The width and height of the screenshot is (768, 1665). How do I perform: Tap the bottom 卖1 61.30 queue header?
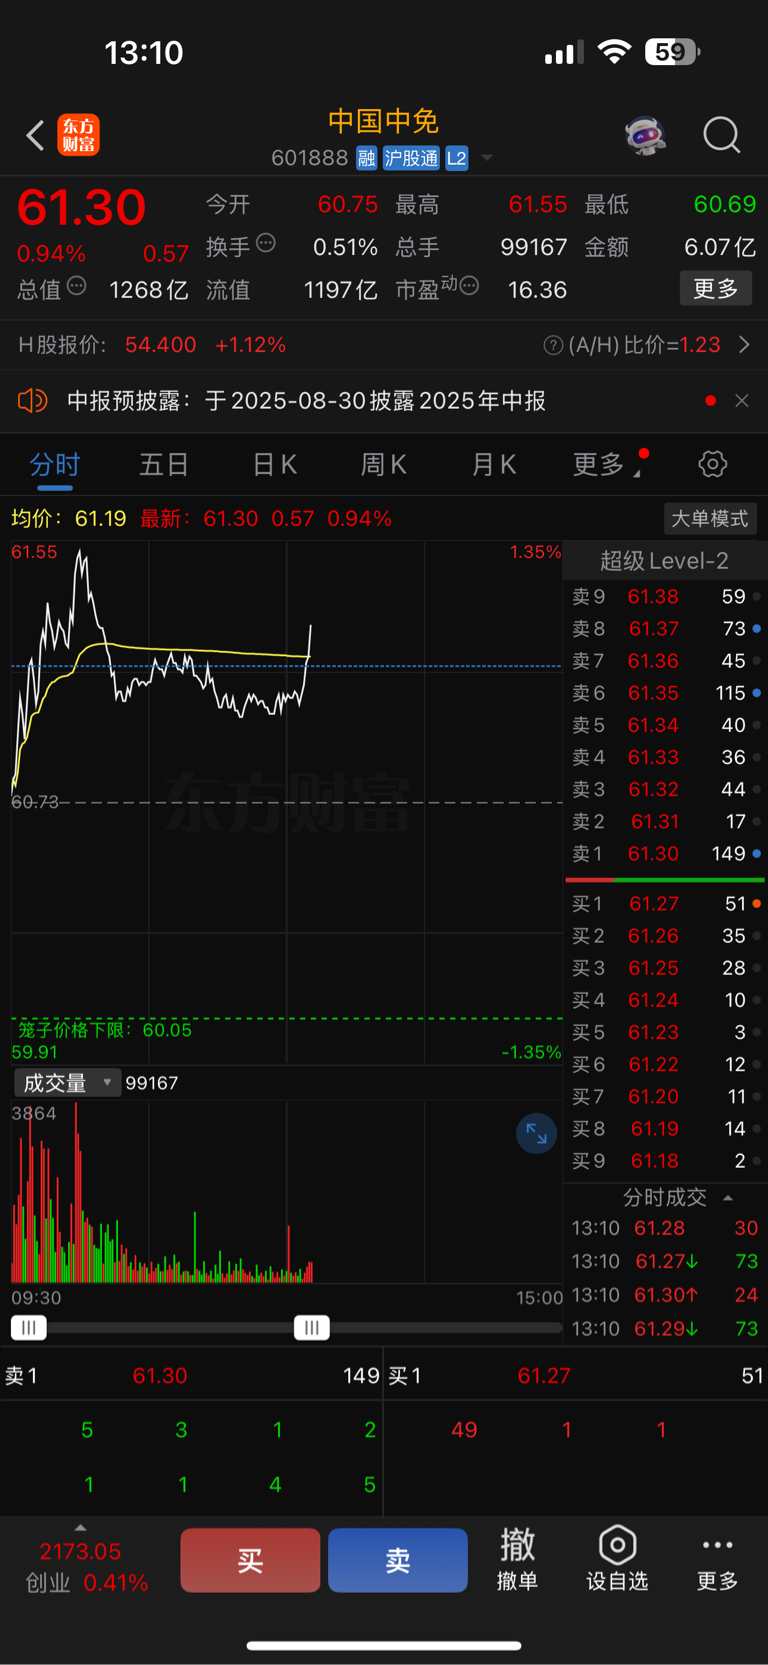point(191,1376)
